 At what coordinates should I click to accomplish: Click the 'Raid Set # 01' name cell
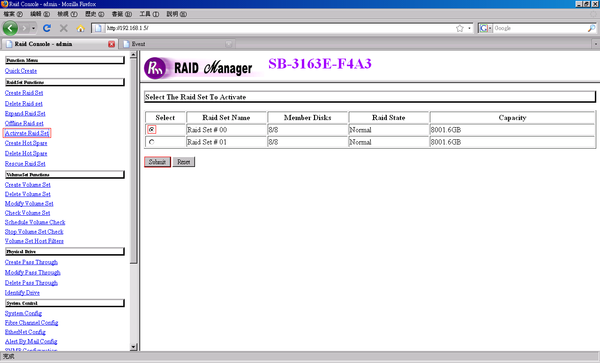[x=226, y=142]
